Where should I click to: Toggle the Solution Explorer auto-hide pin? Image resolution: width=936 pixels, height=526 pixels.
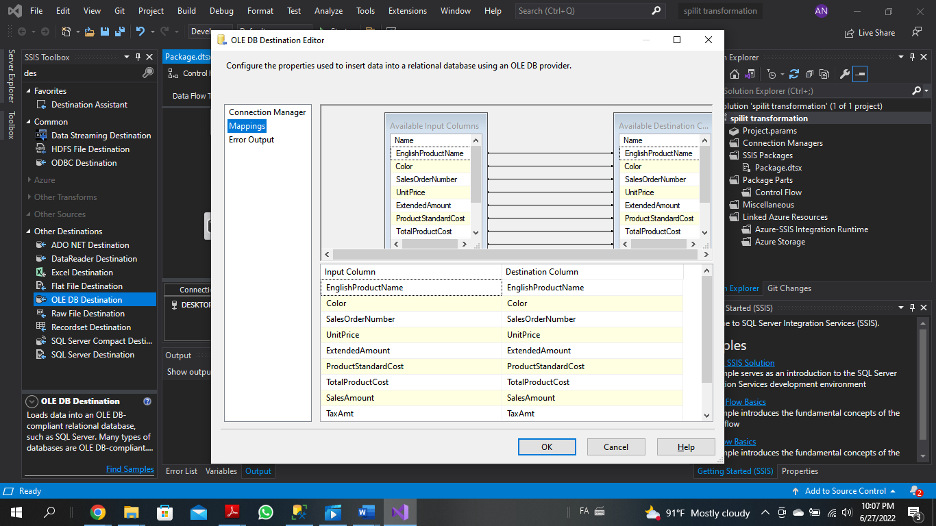[x=913, y=57]
